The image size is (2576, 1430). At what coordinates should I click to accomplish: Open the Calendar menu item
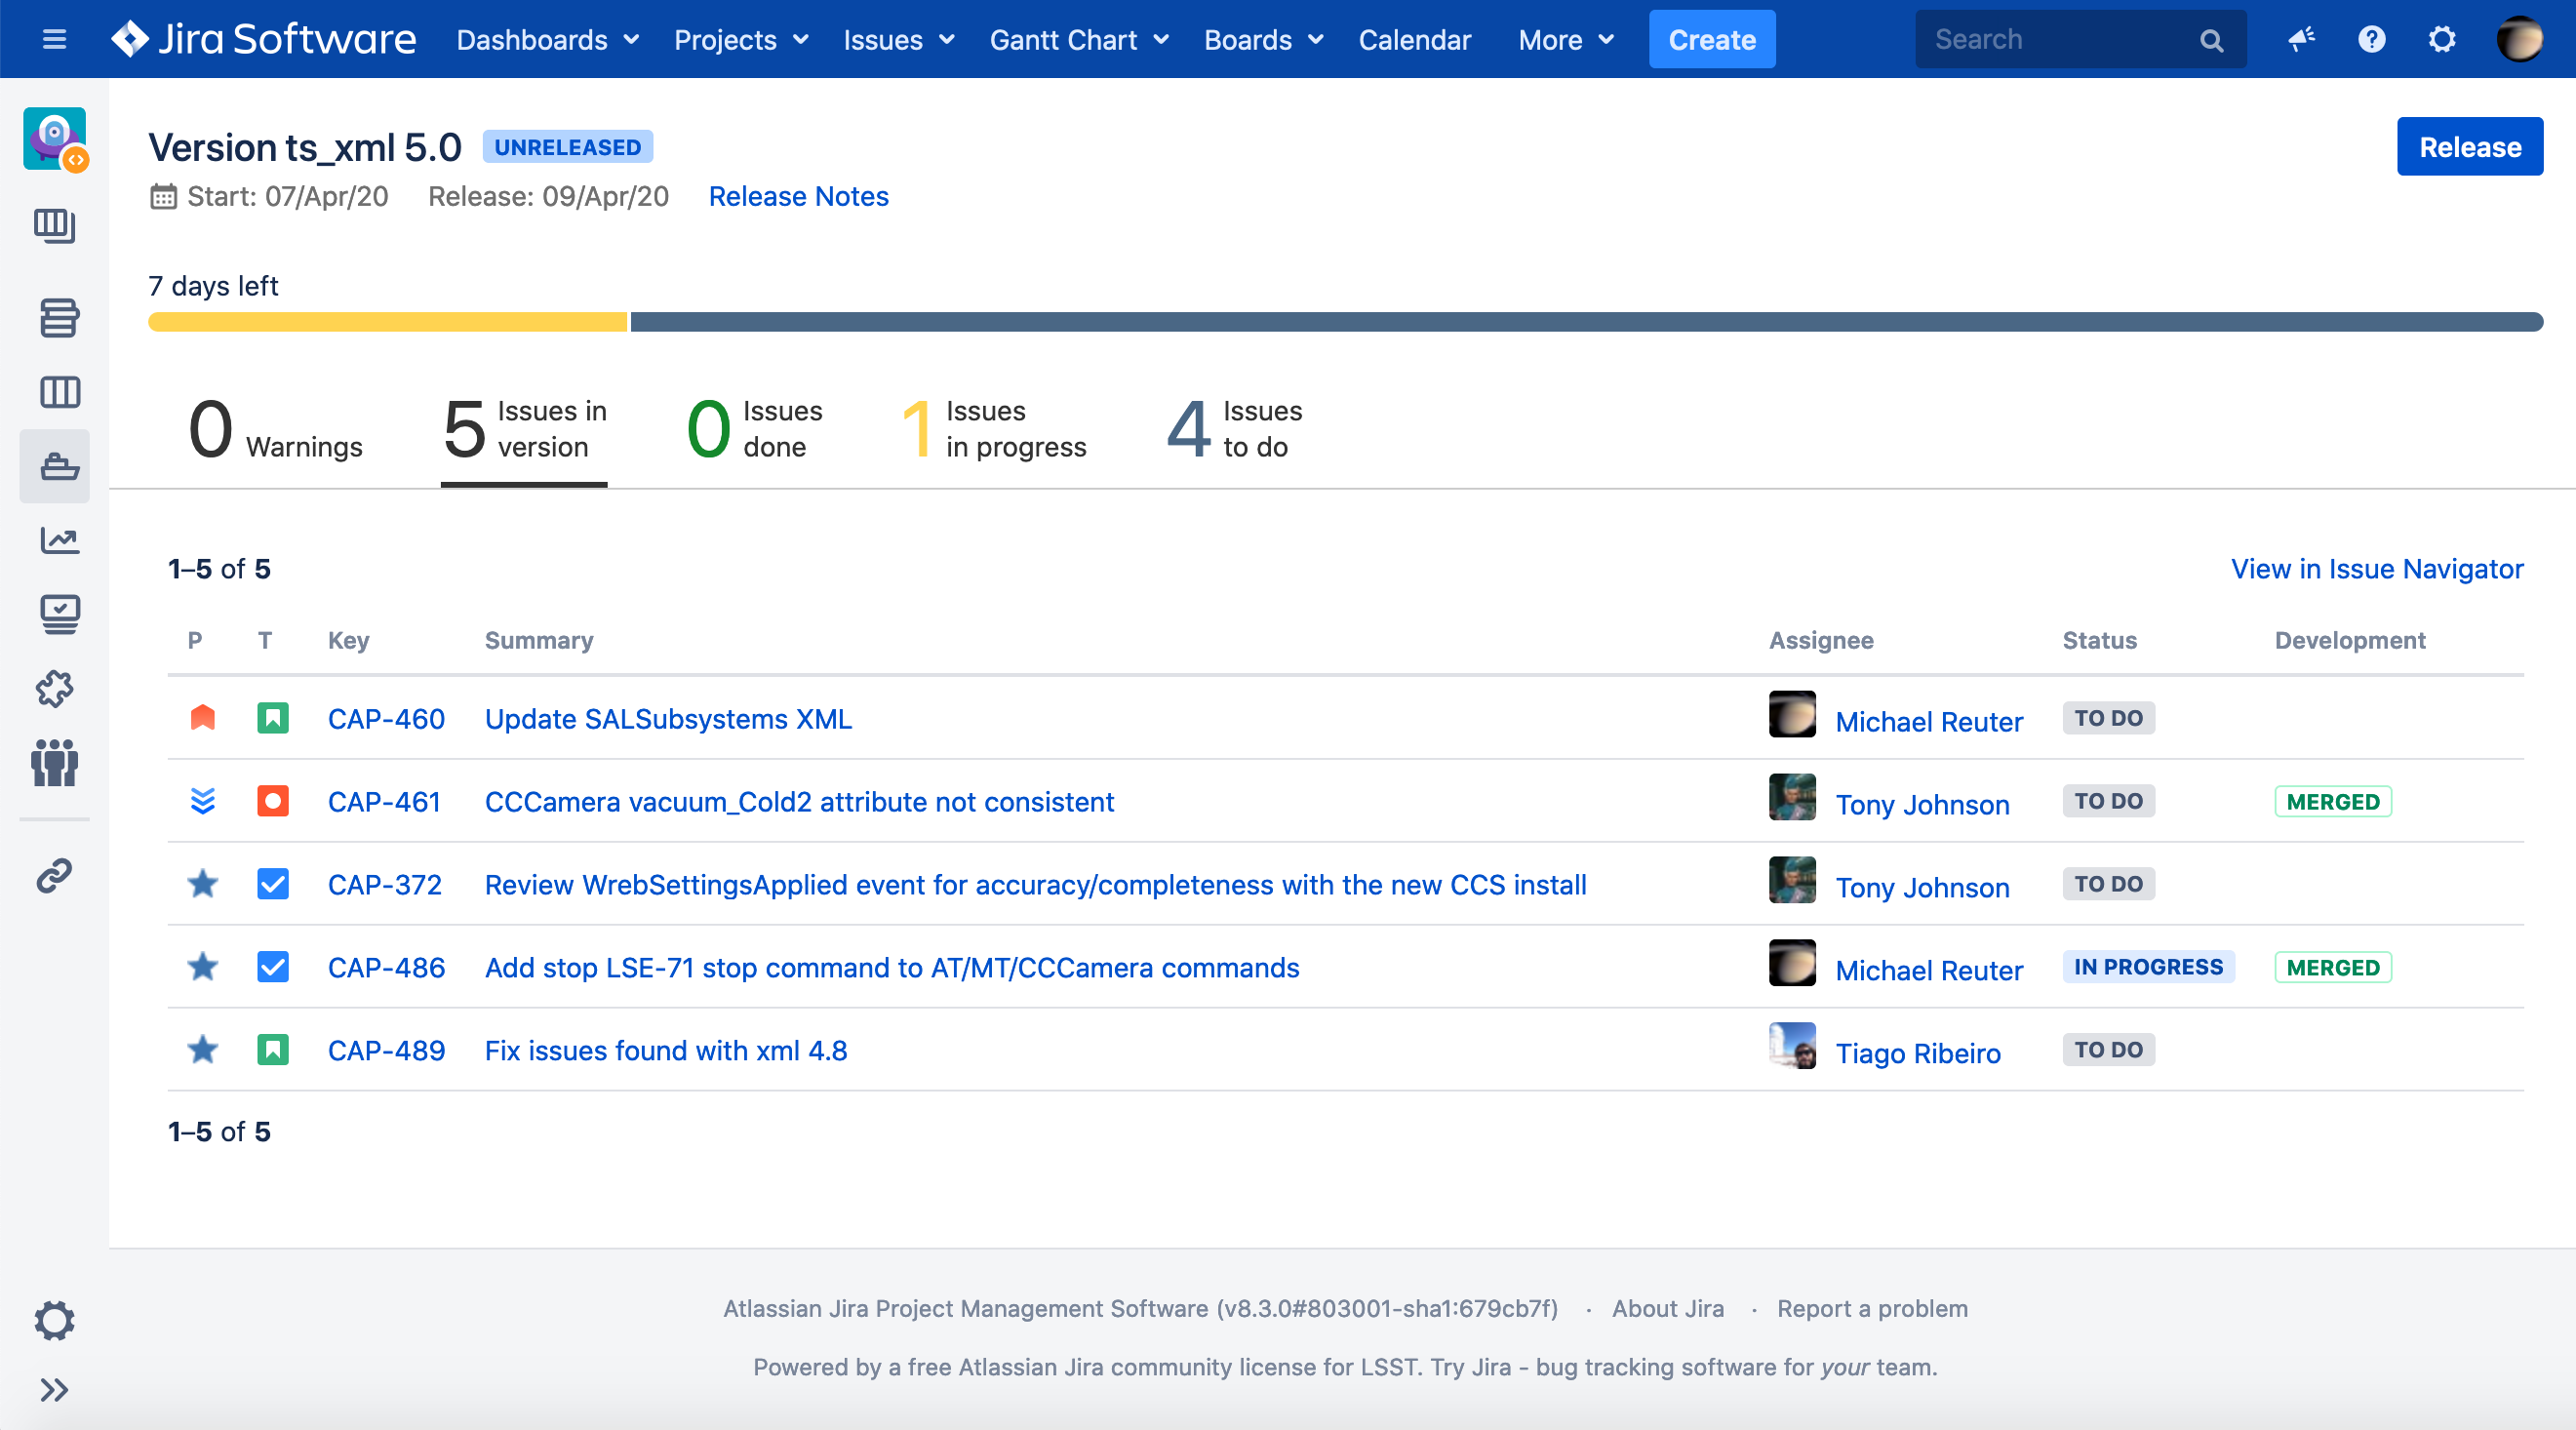coord(1414,40)
